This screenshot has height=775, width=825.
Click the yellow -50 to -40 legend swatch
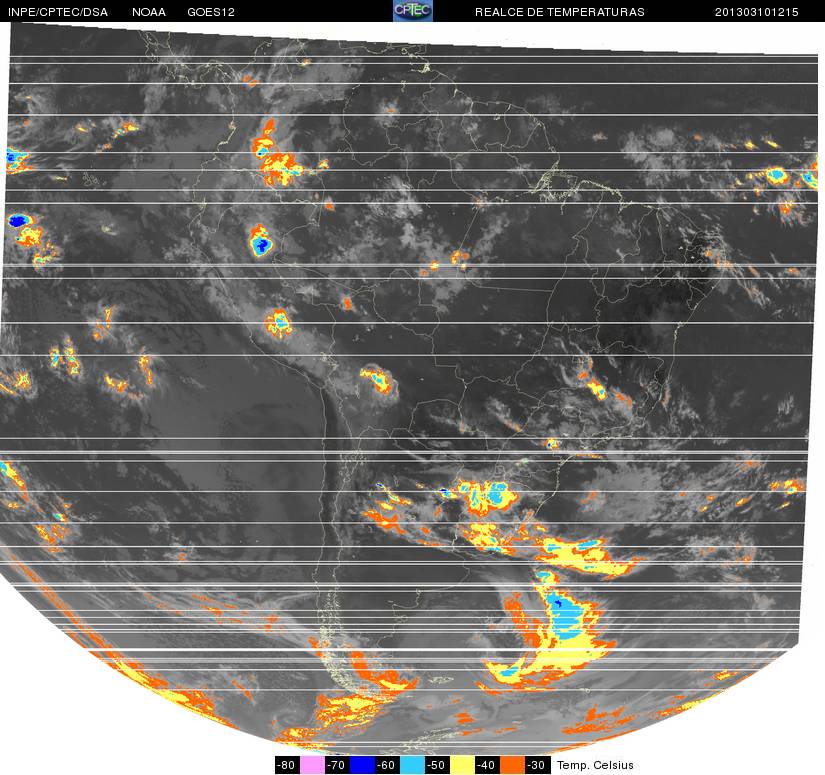pyautogui.click(x=462, y=765)
